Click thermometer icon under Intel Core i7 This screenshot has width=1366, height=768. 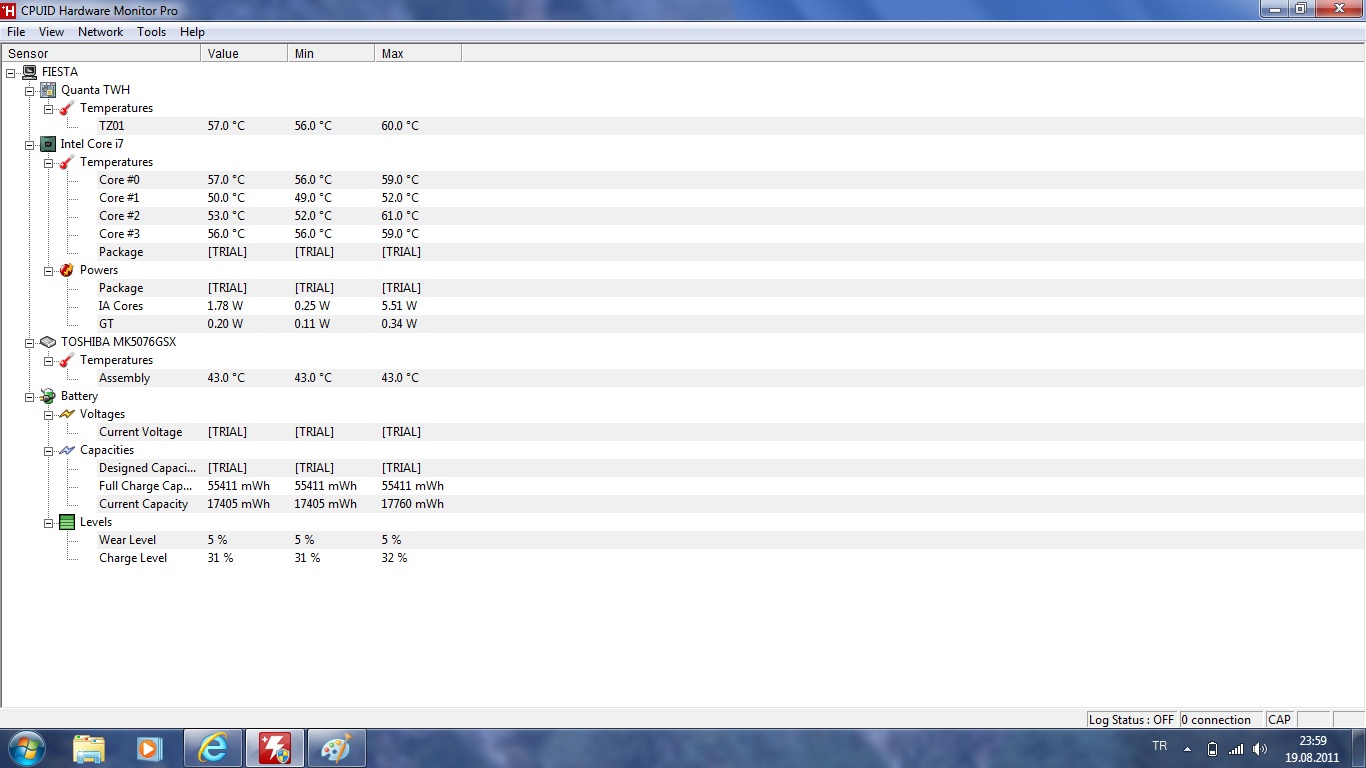[x=67, y=162]
